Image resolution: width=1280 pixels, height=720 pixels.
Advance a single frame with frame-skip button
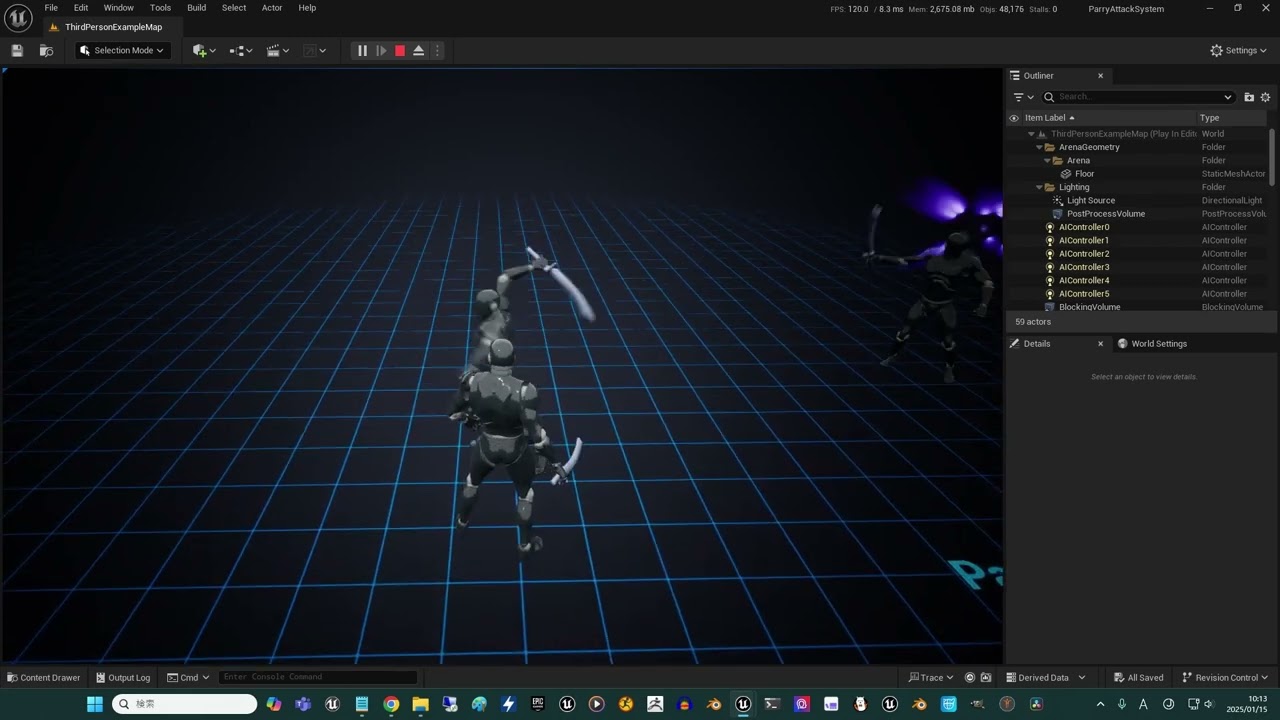(x=381, y=50)
